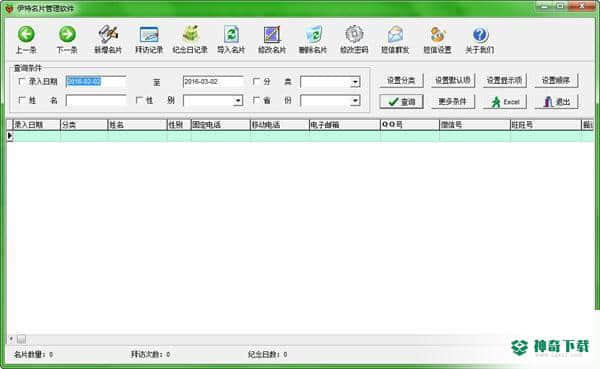Click the 名片数量: 0 status text
600x369 pixels.
(33, 355)
